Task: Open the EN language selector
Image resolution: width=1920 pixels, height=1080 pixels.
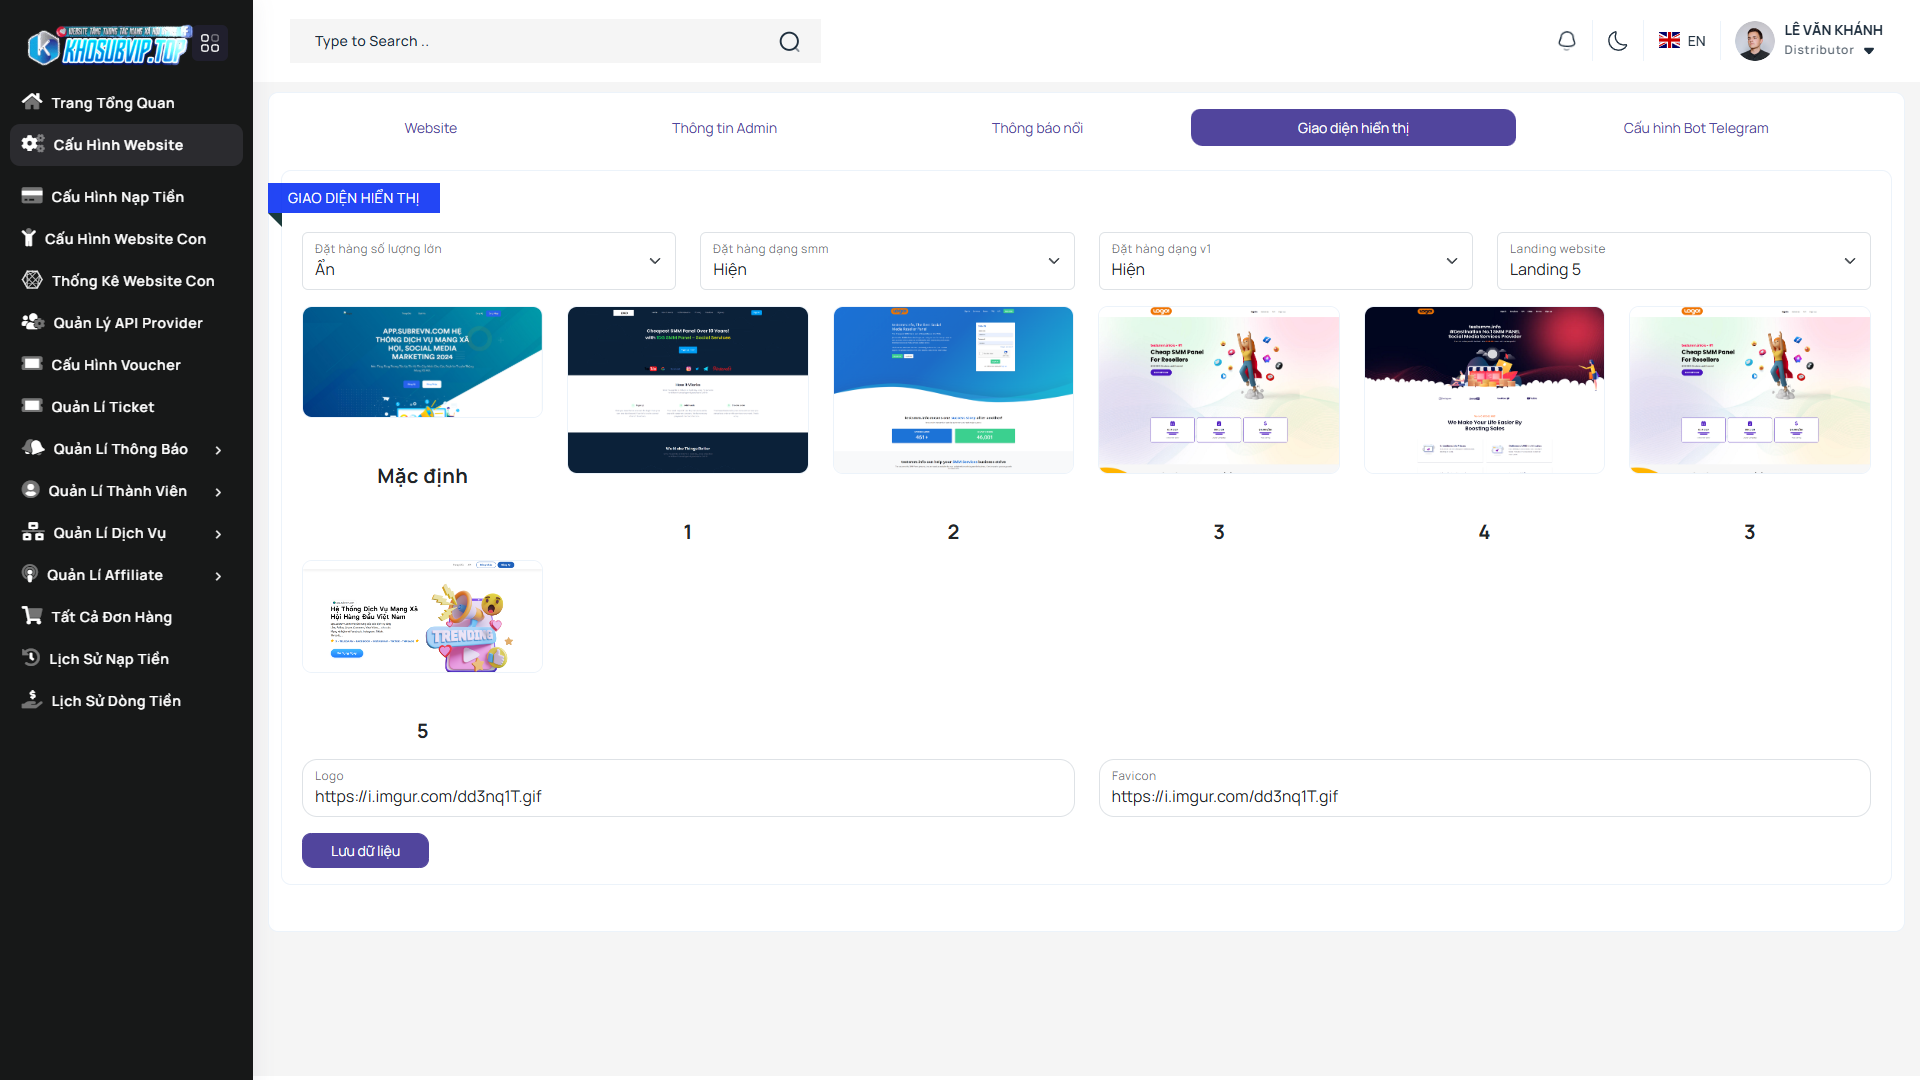Action: pyautogui.click(x=1682, y=41)
